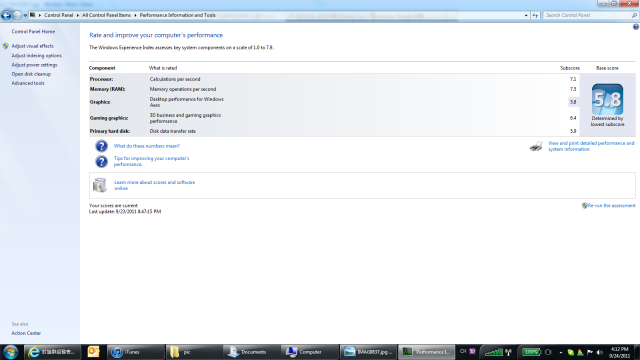The image size is (640, 360).
Task: Click Performance Information and Tools breadcrumb
Action: 178,15
